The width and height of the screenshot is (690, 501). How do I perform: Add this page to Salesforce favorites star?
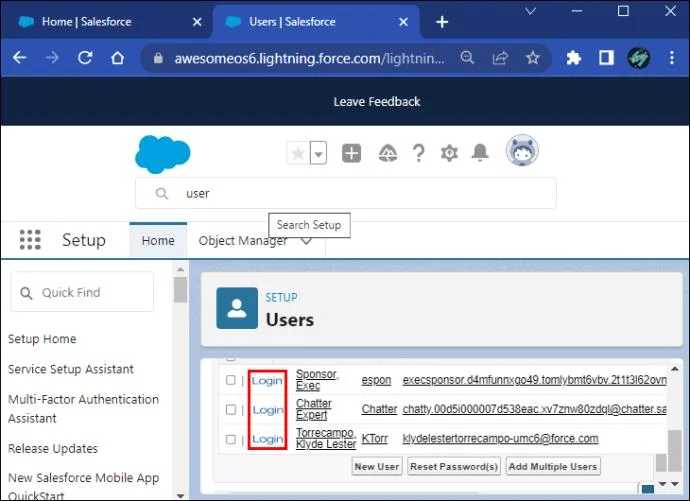(x=298, y=154)
